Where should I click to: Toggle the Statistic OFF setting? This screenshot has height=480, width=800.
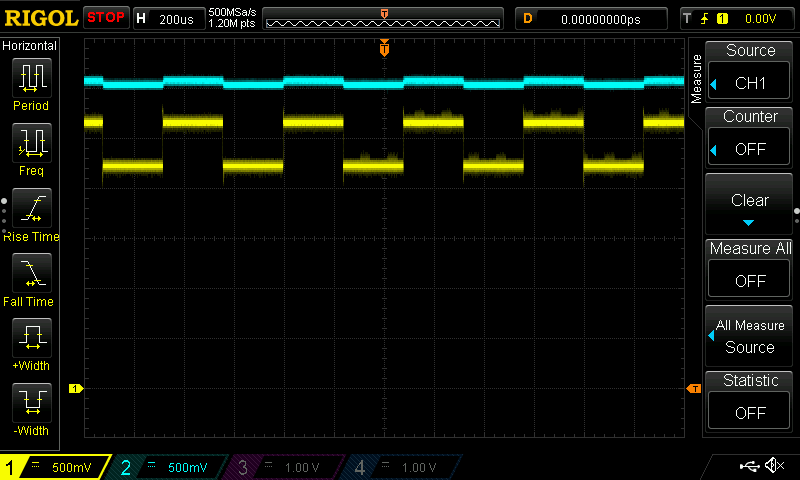click(750, 402)
